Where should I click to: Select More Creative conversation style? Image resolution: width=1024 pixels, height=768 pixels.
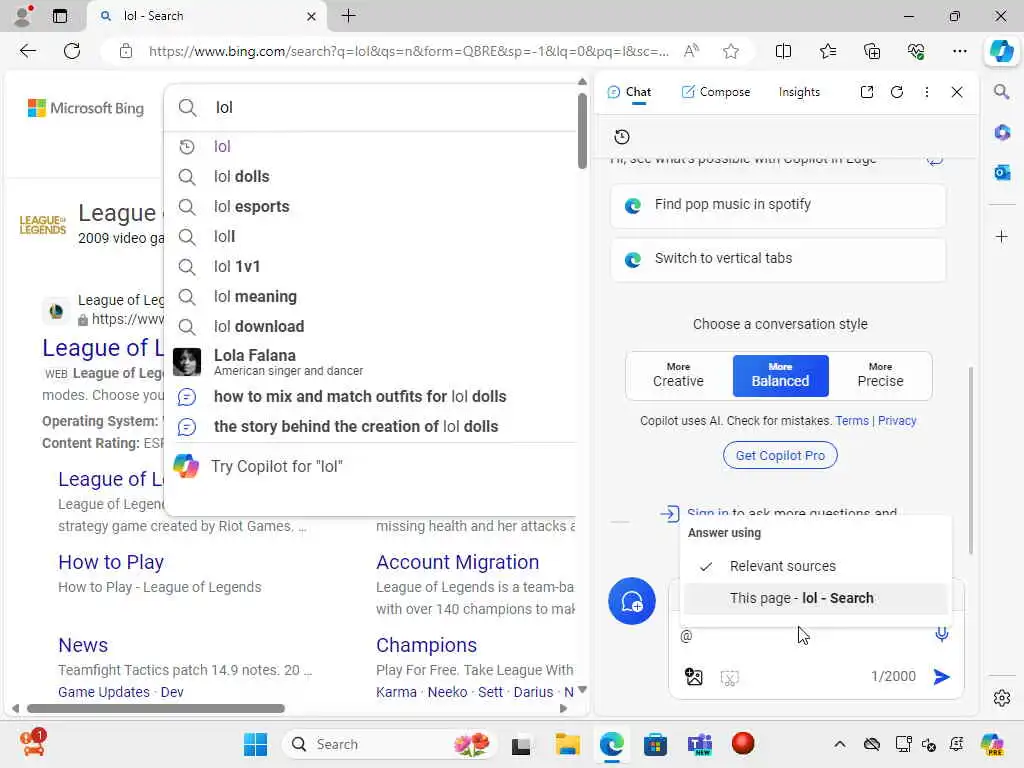679,376
